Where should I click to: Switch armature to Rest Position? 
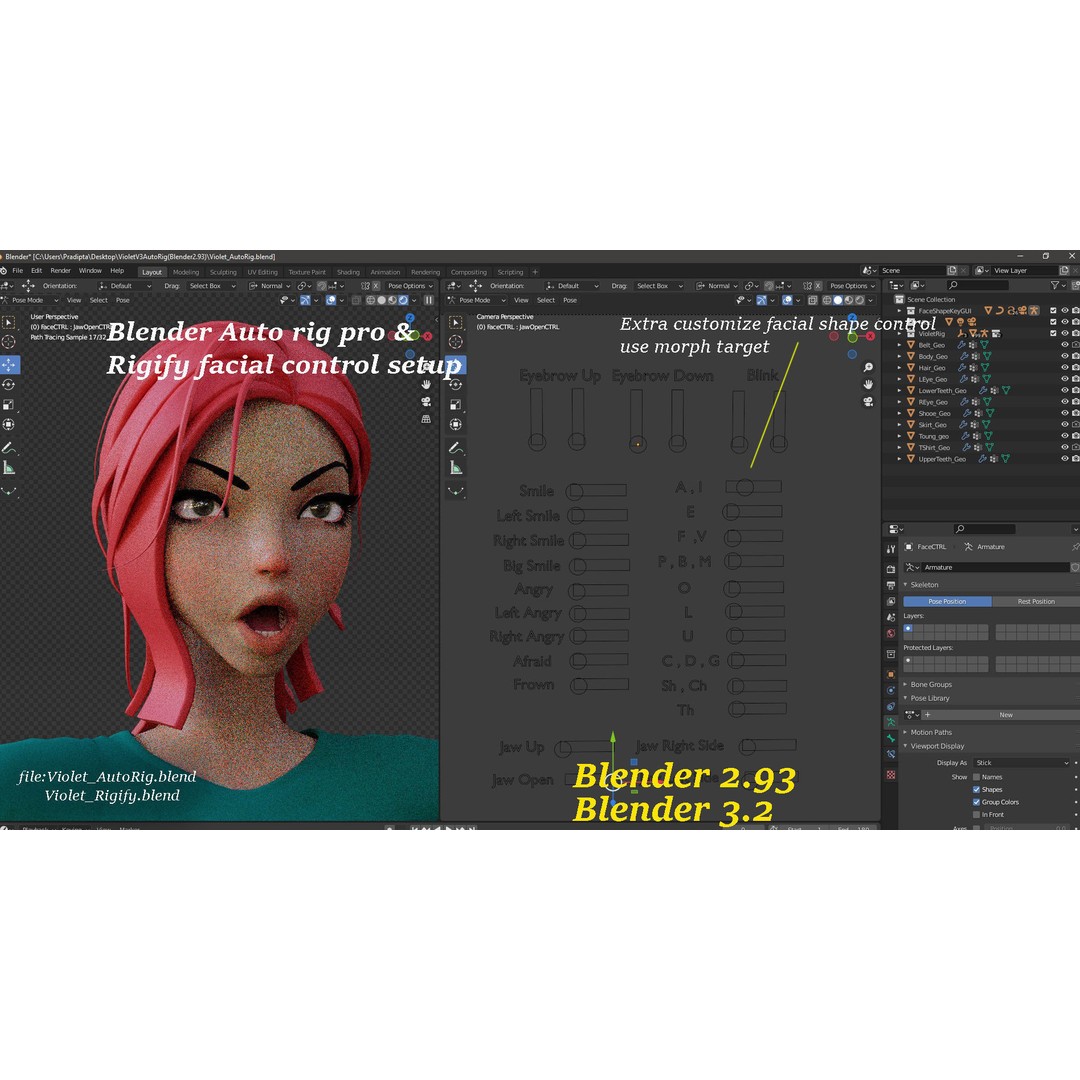1035,601
